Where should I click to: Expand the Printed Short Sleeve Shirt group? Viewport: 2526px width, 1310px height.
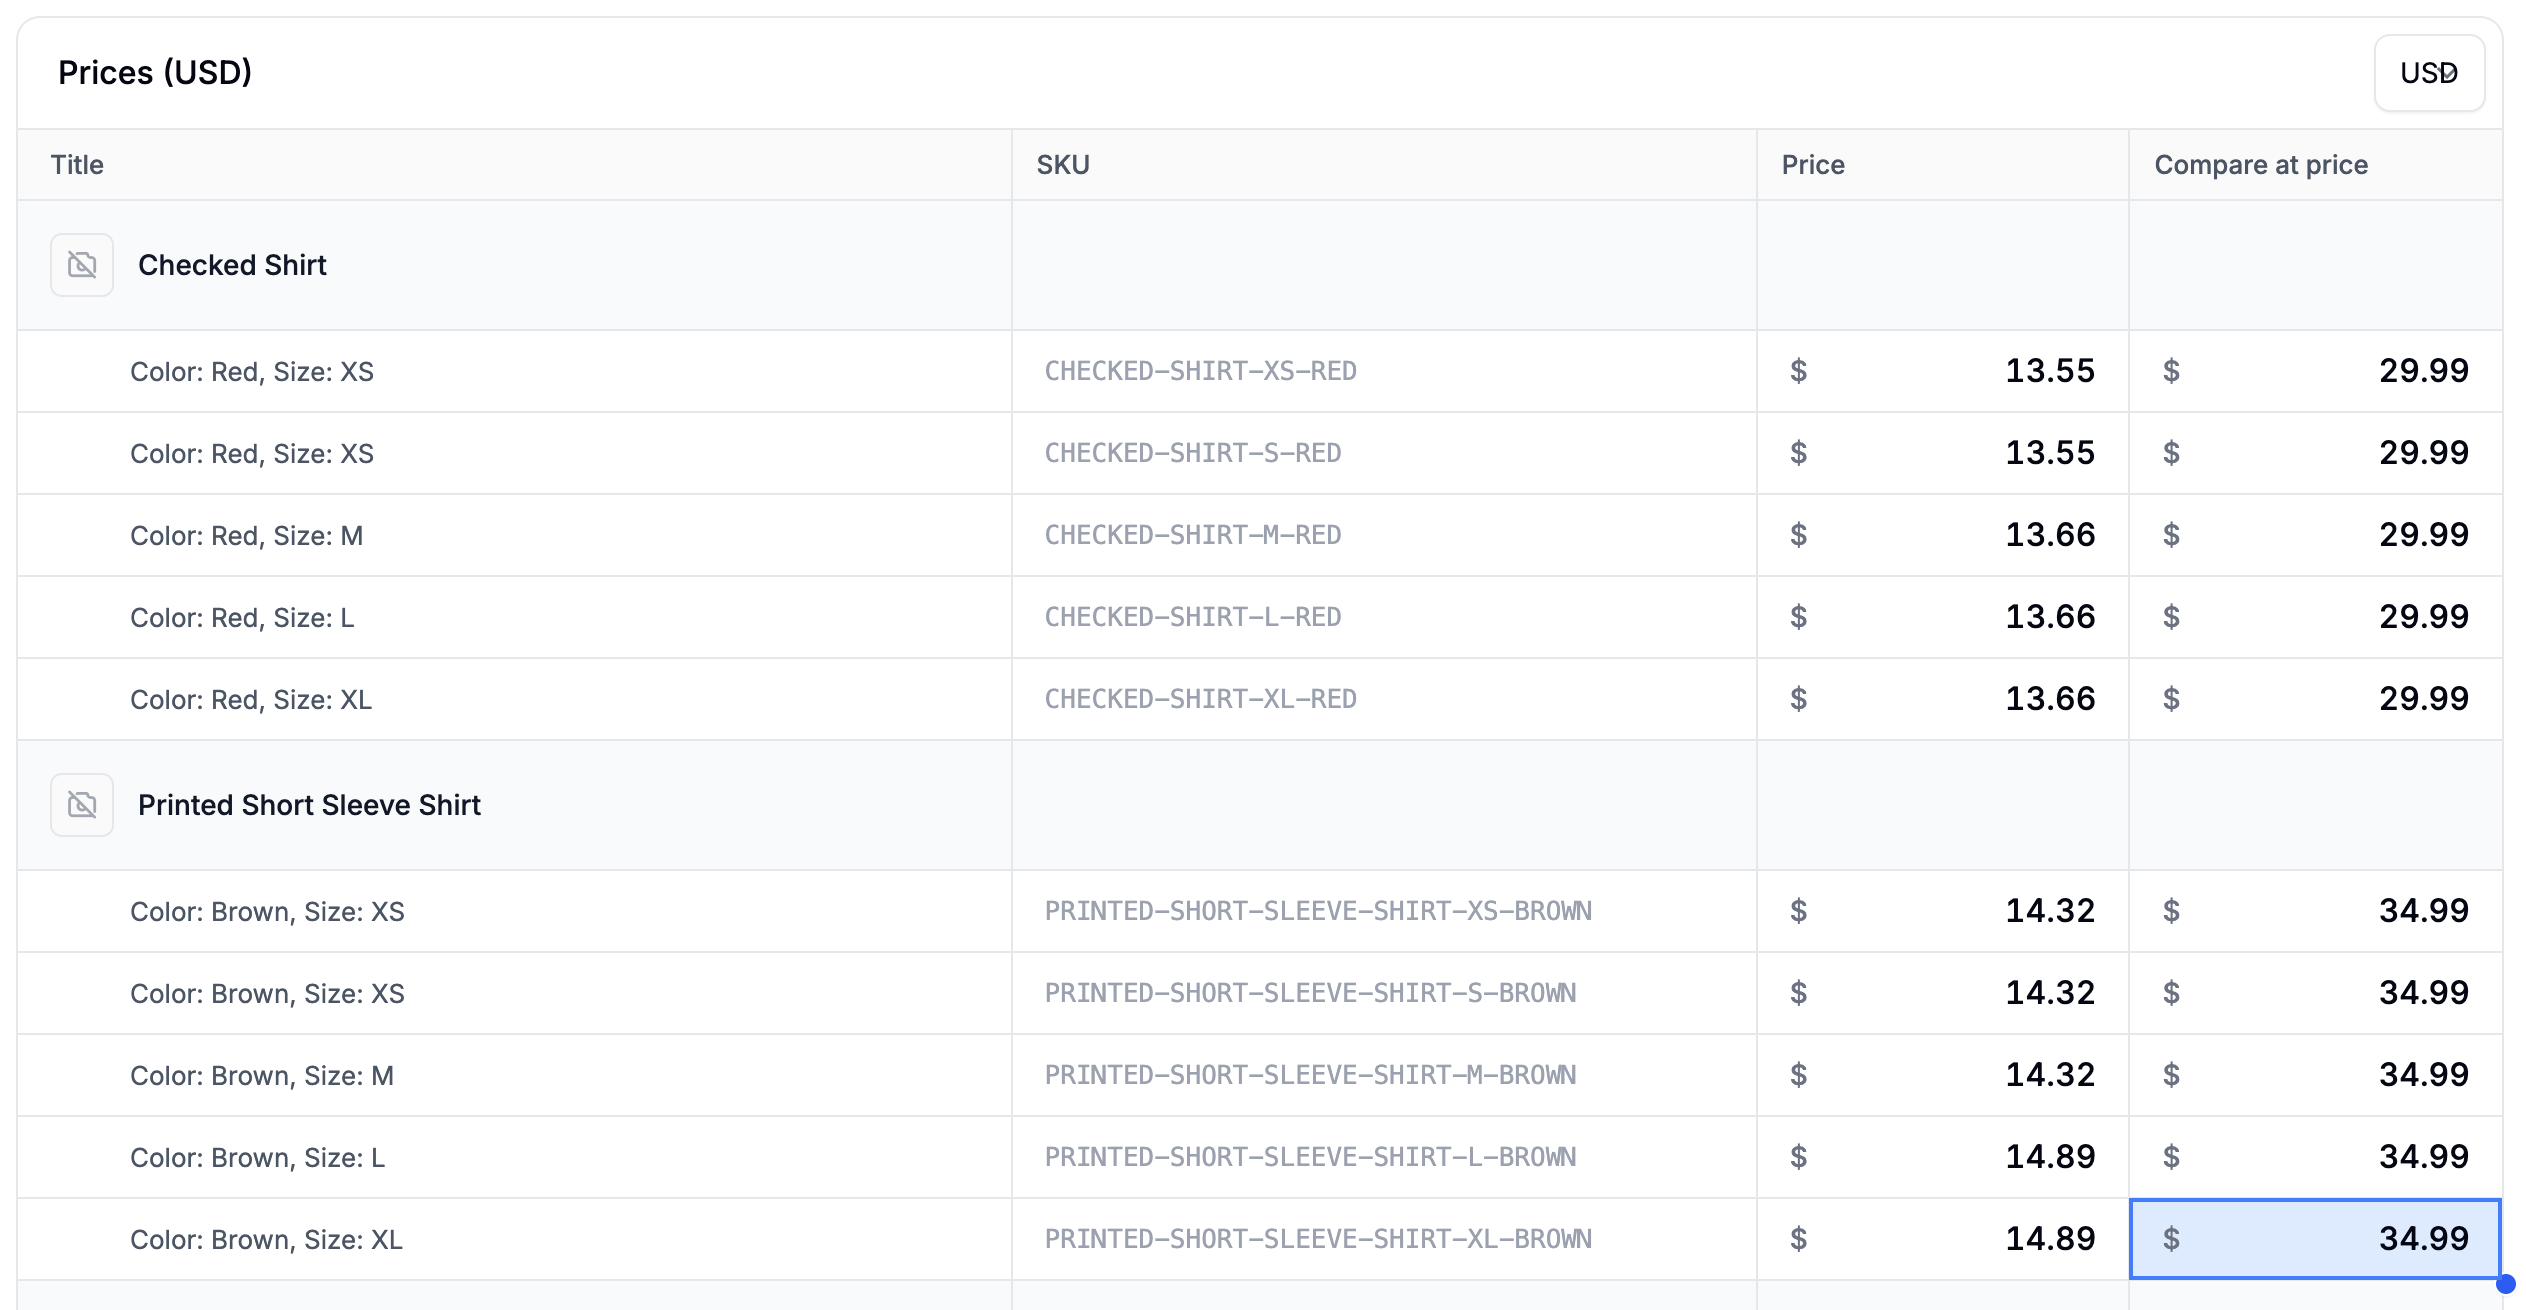(309, 804)
